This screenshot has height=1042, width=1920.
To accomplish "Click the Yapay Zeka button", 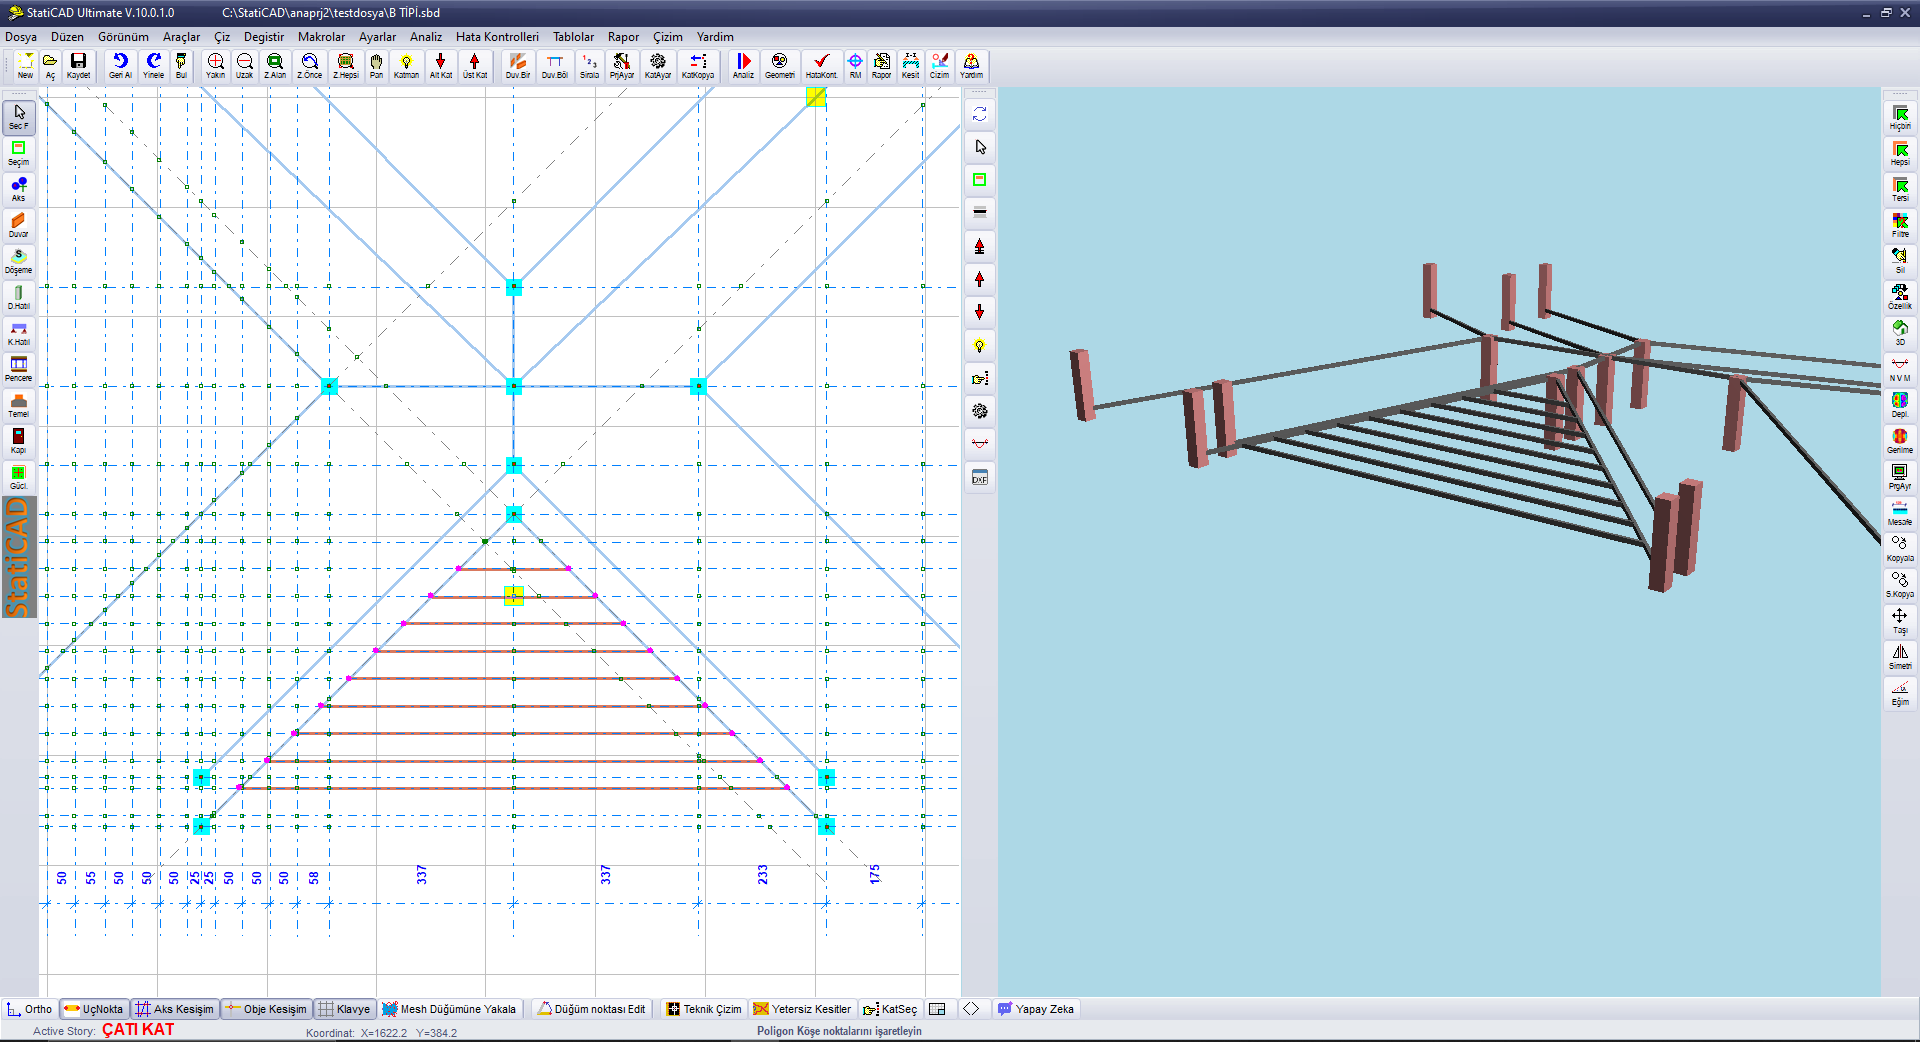I will coord(1036,1009).
